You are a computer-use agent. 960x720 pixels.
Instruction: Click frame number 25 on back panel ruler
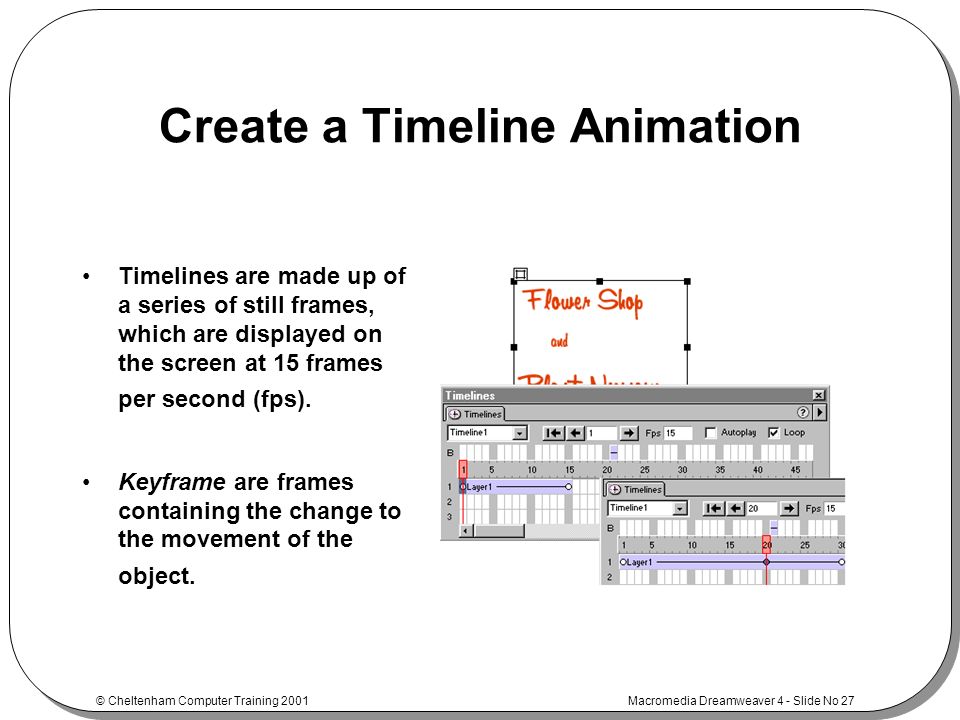(x=644, y=470)
